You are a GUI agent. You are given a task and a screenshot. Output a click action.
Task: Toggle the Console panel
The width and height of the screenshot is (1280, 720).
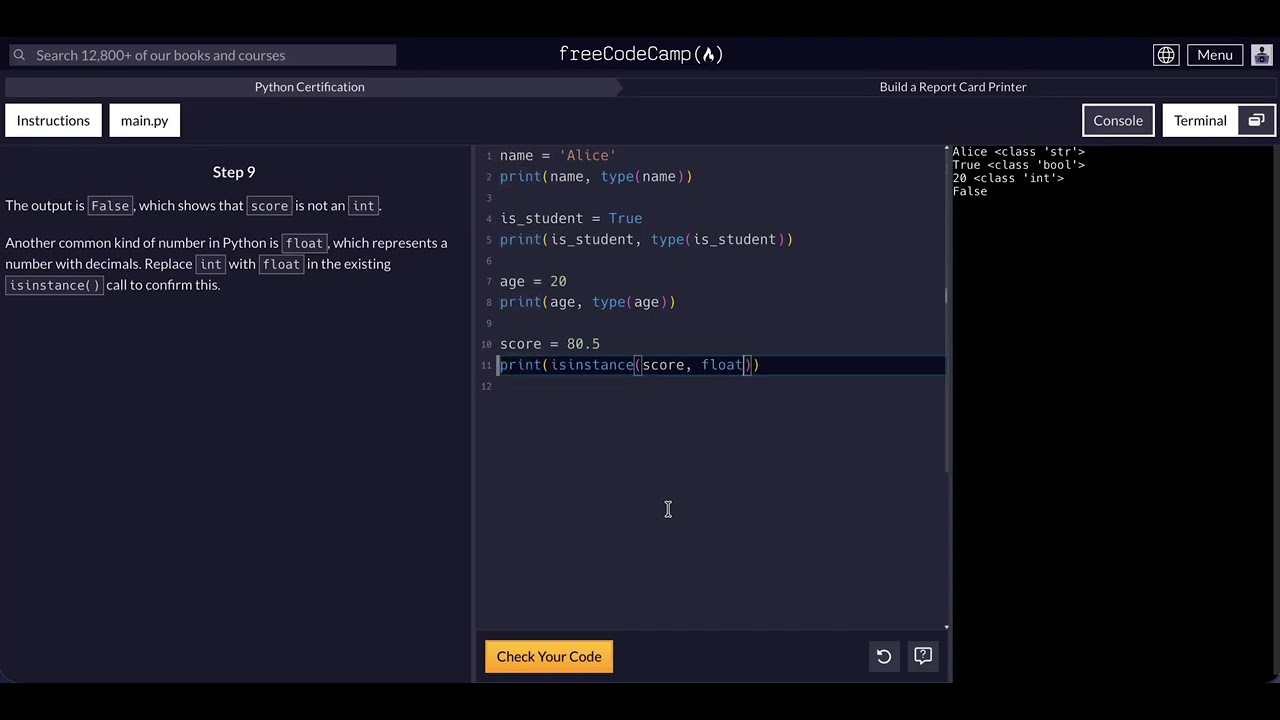1118,121
